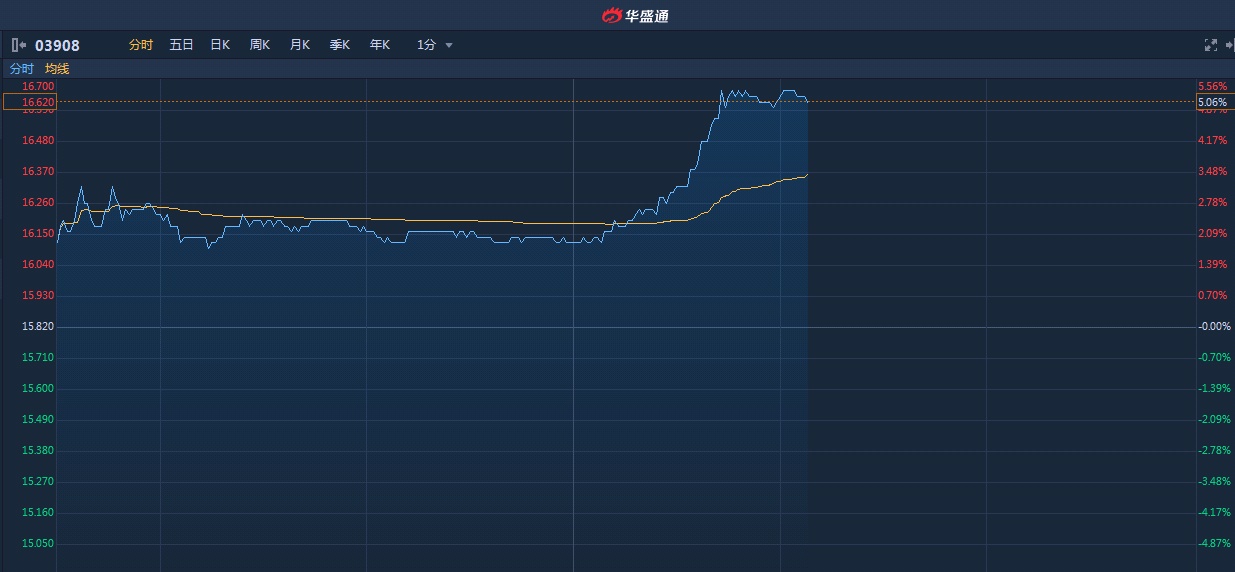Click the 华盛通 logo in the title bar
1235x572 pixels.
[635, 15]
